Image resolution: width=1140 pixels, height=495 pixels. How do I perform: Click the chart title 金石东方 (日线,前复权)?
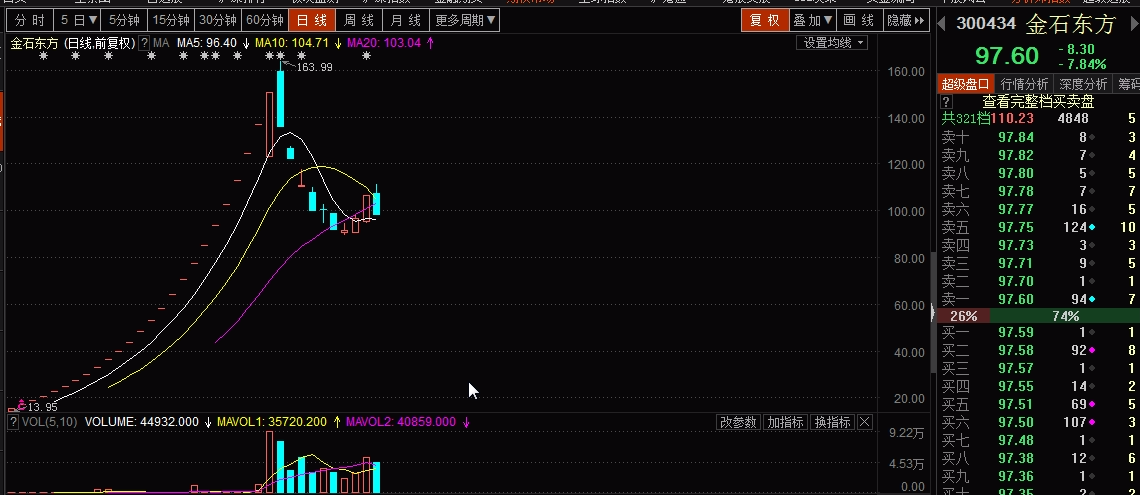pos(73,43)
